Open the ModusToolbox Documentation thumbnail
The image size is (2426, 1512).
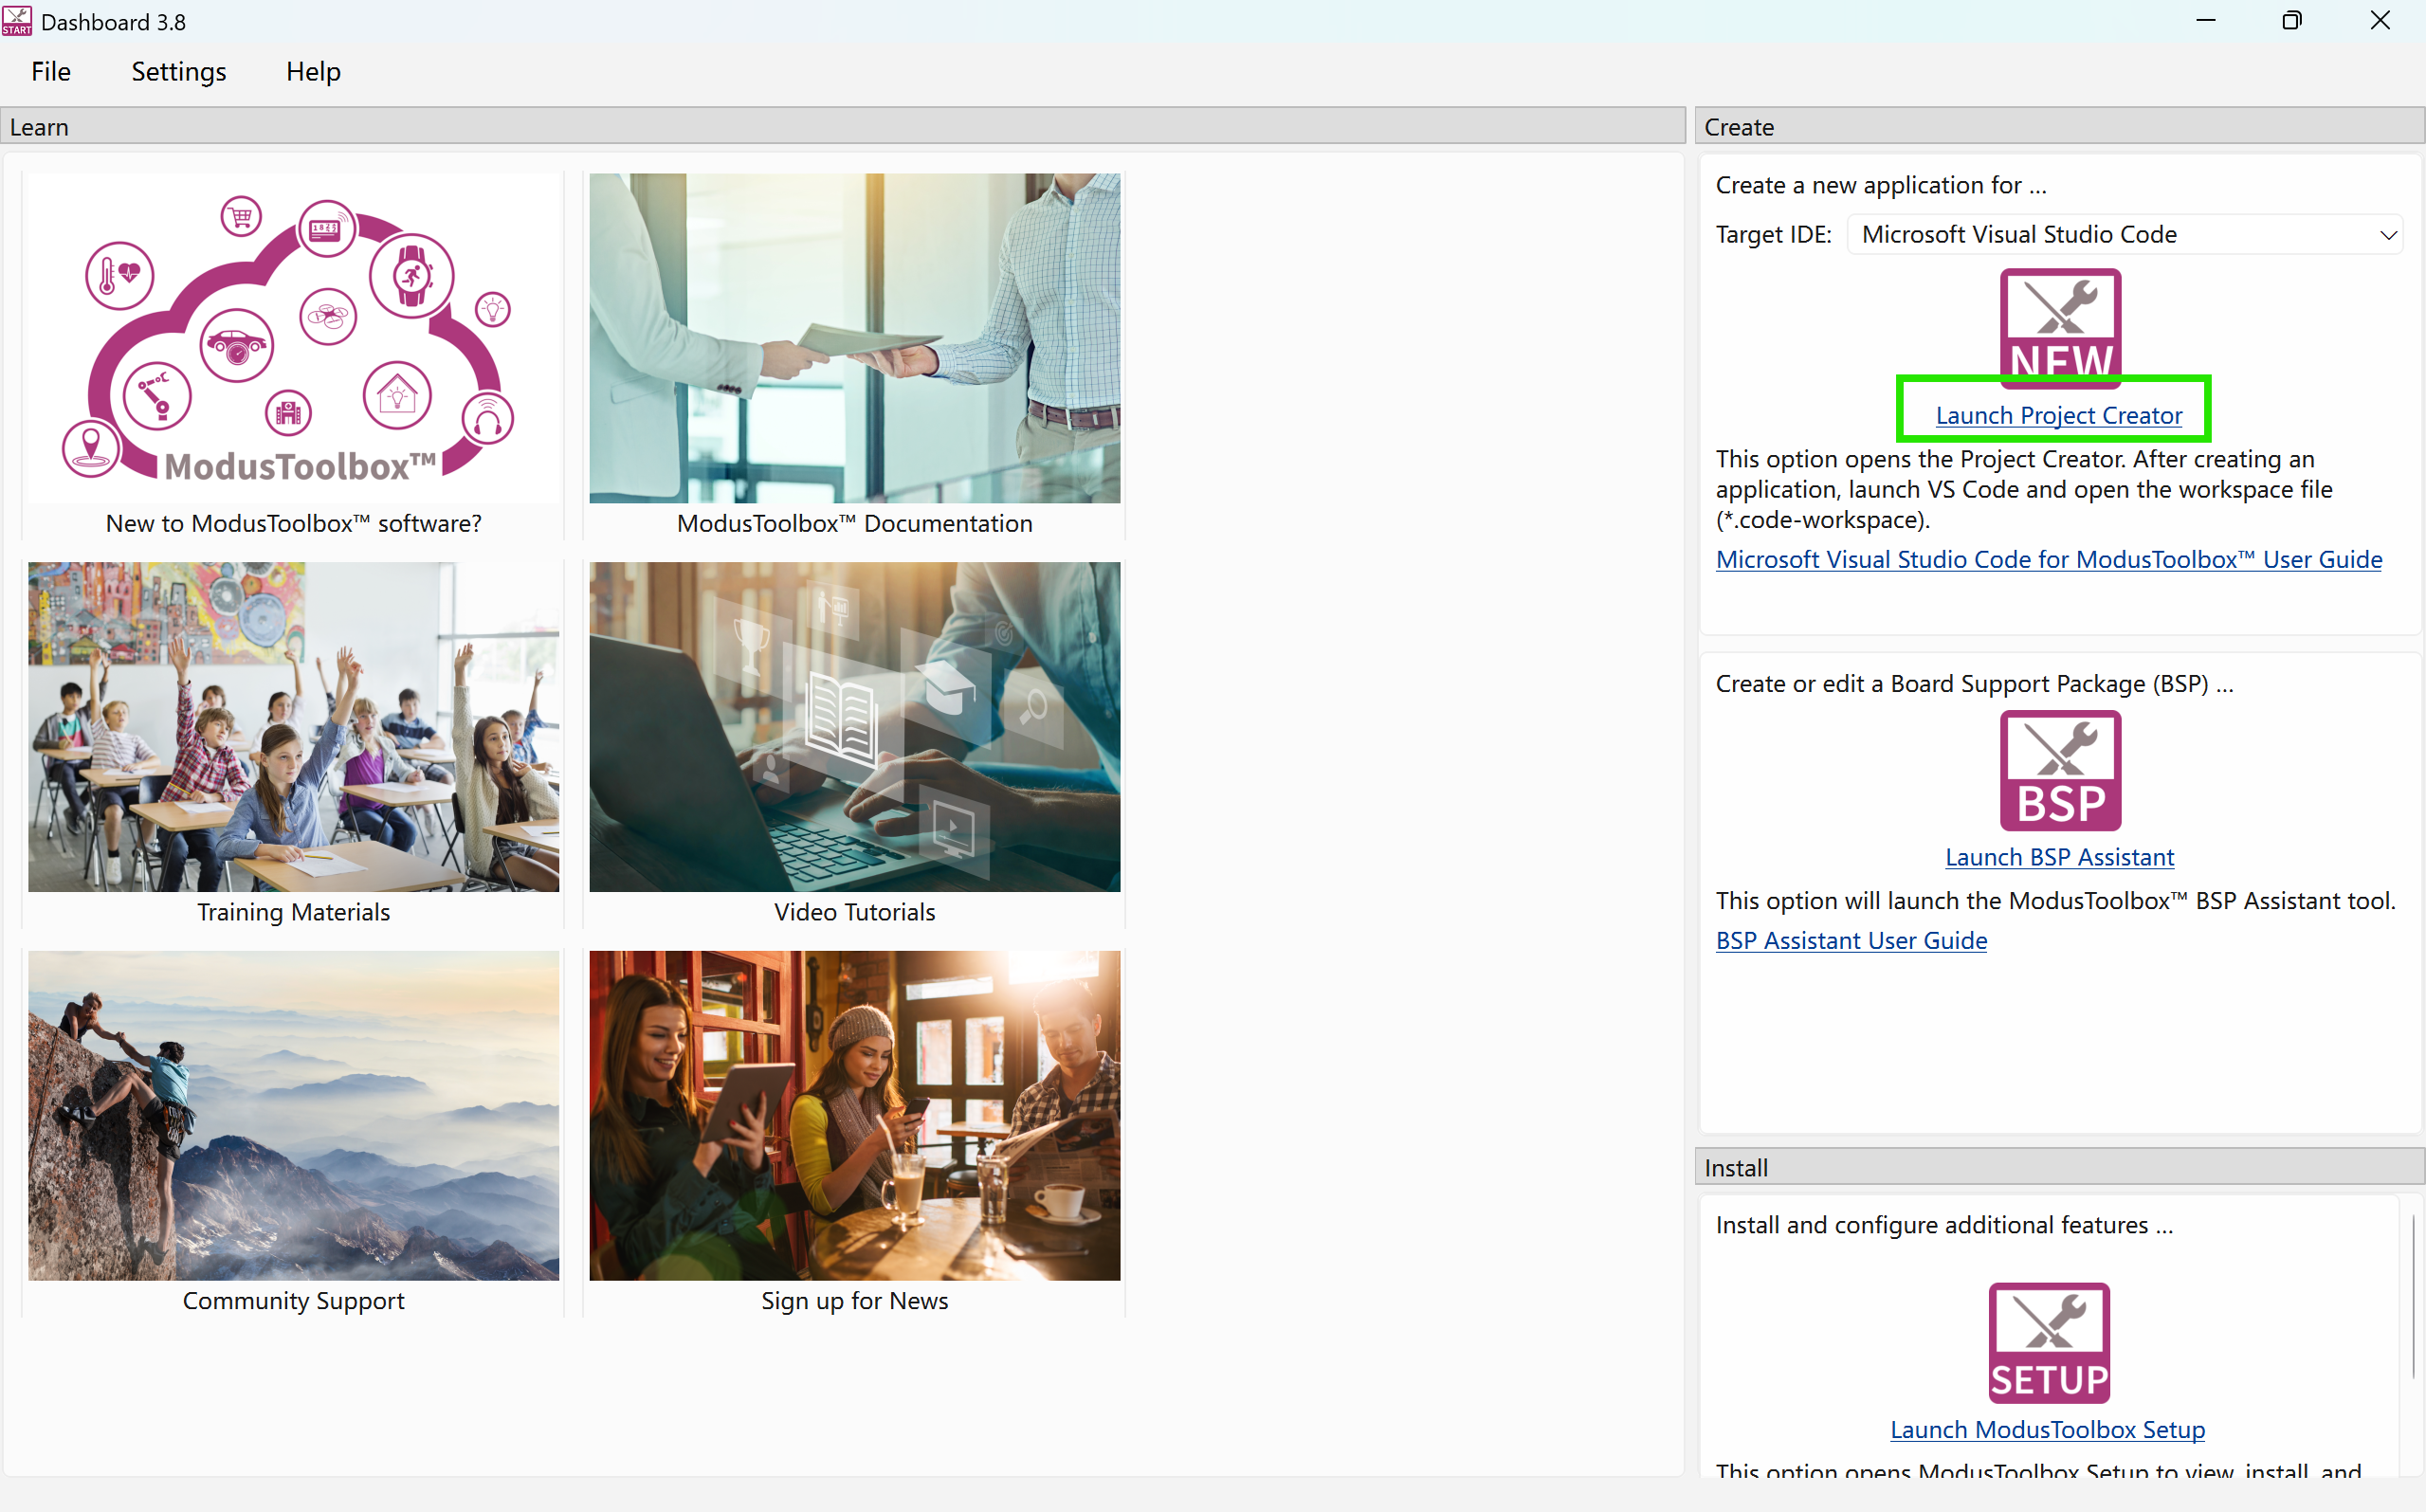click(854, 338)
